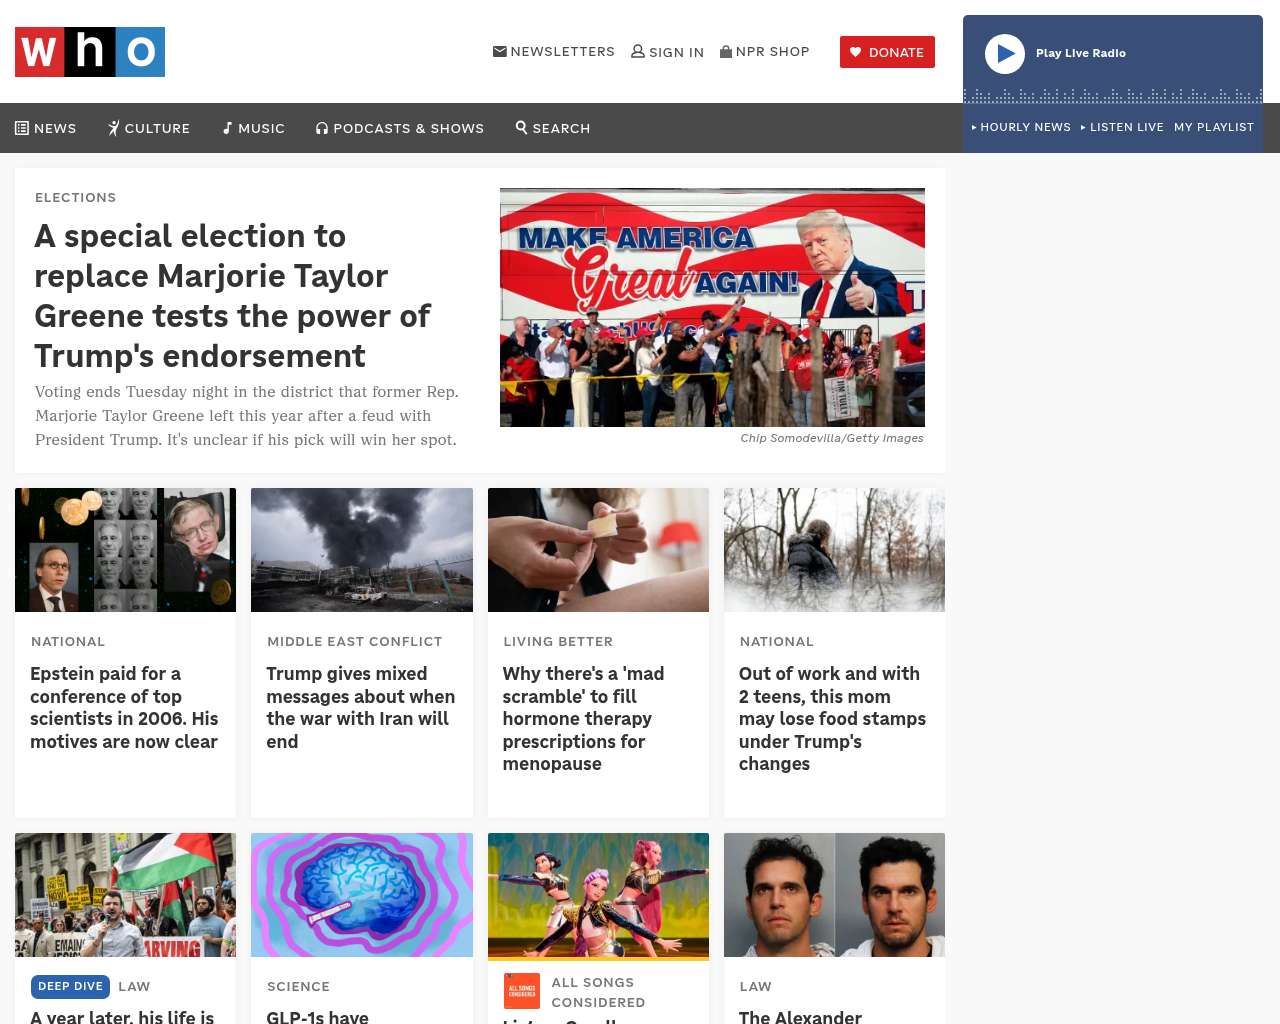Click the audio waveform bar in player
The width and height of the screenshot is (1280, 1024).
click(1113, 96)
